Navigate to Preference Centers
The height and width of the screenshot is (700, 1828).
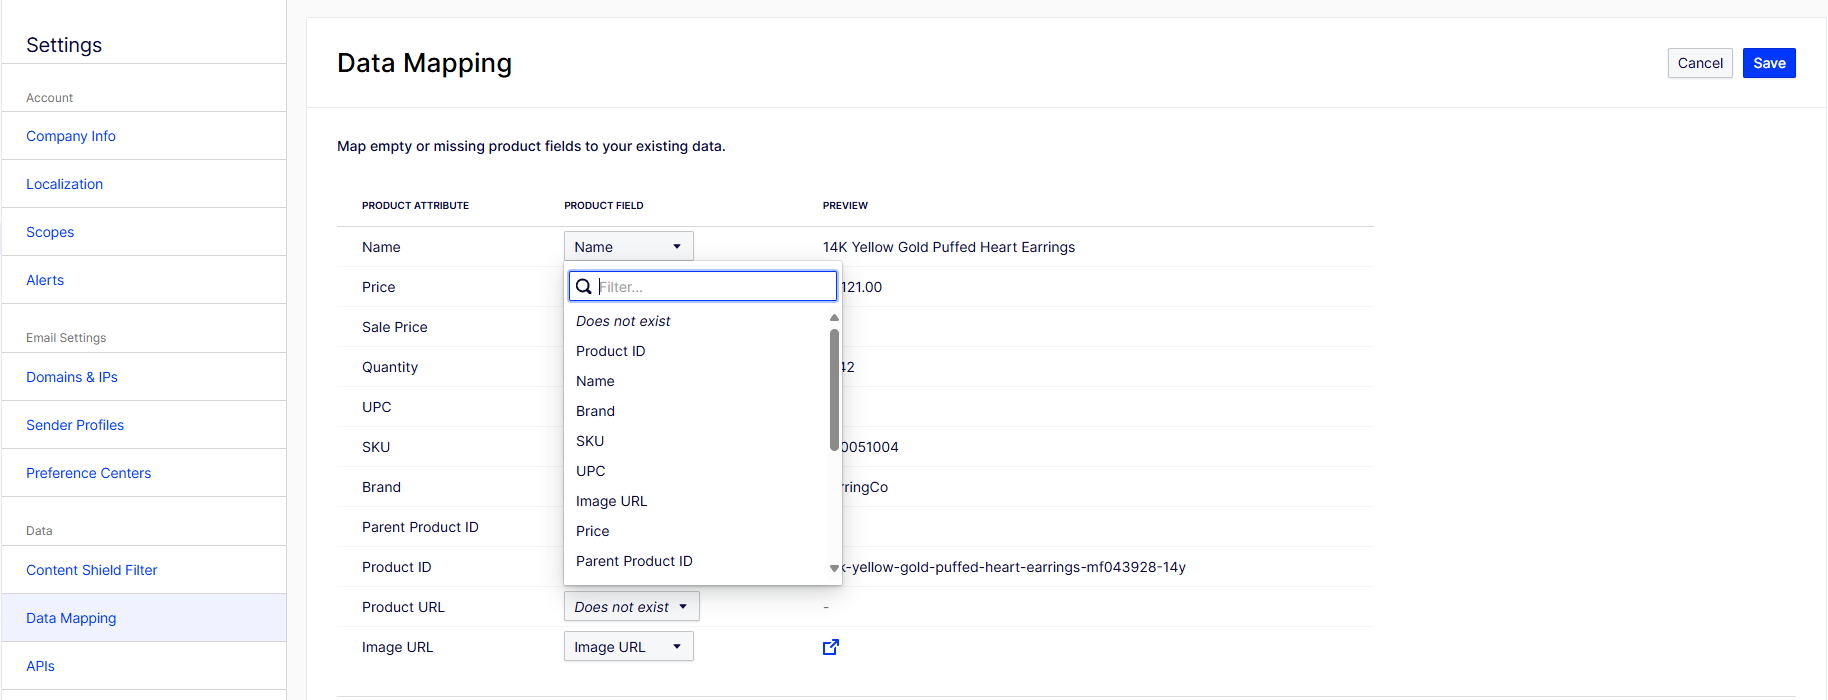click(x=89, y=473)
